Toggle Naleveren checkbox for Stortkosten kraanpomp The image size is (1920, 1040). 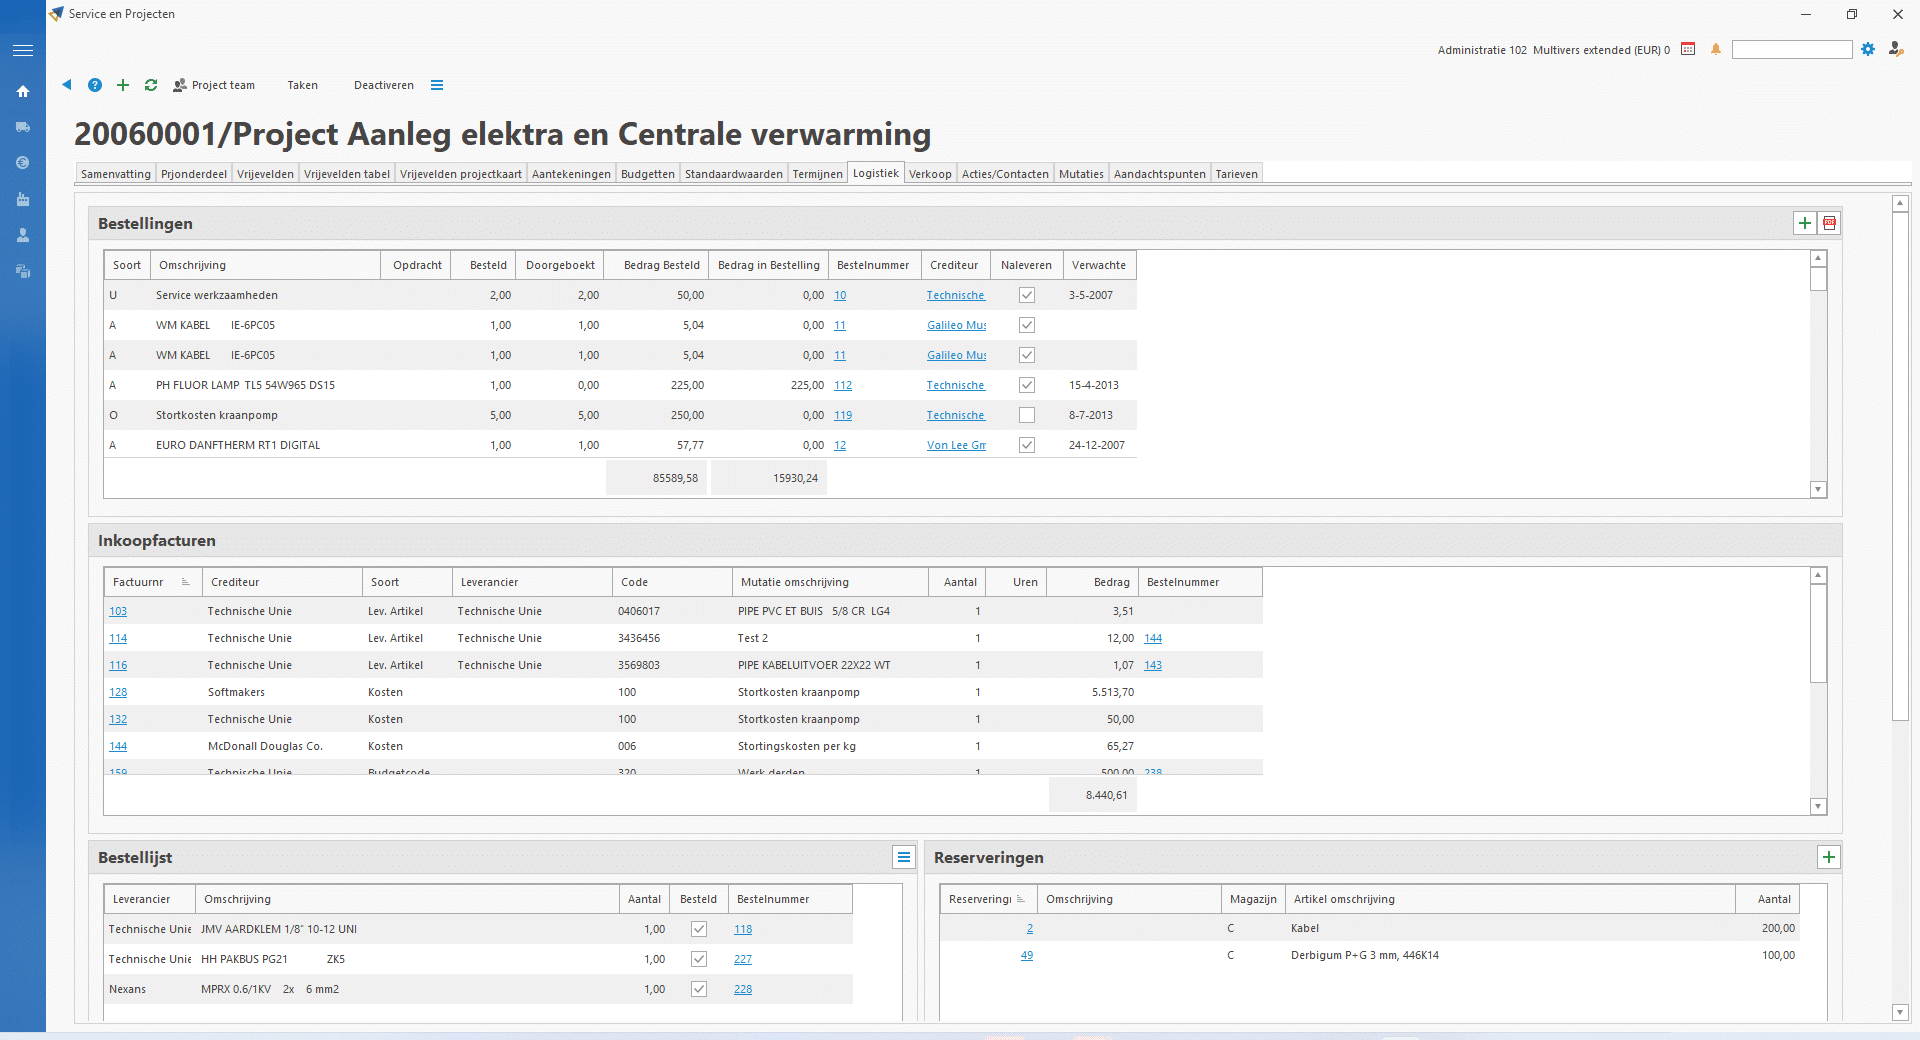coord(1027,415)
